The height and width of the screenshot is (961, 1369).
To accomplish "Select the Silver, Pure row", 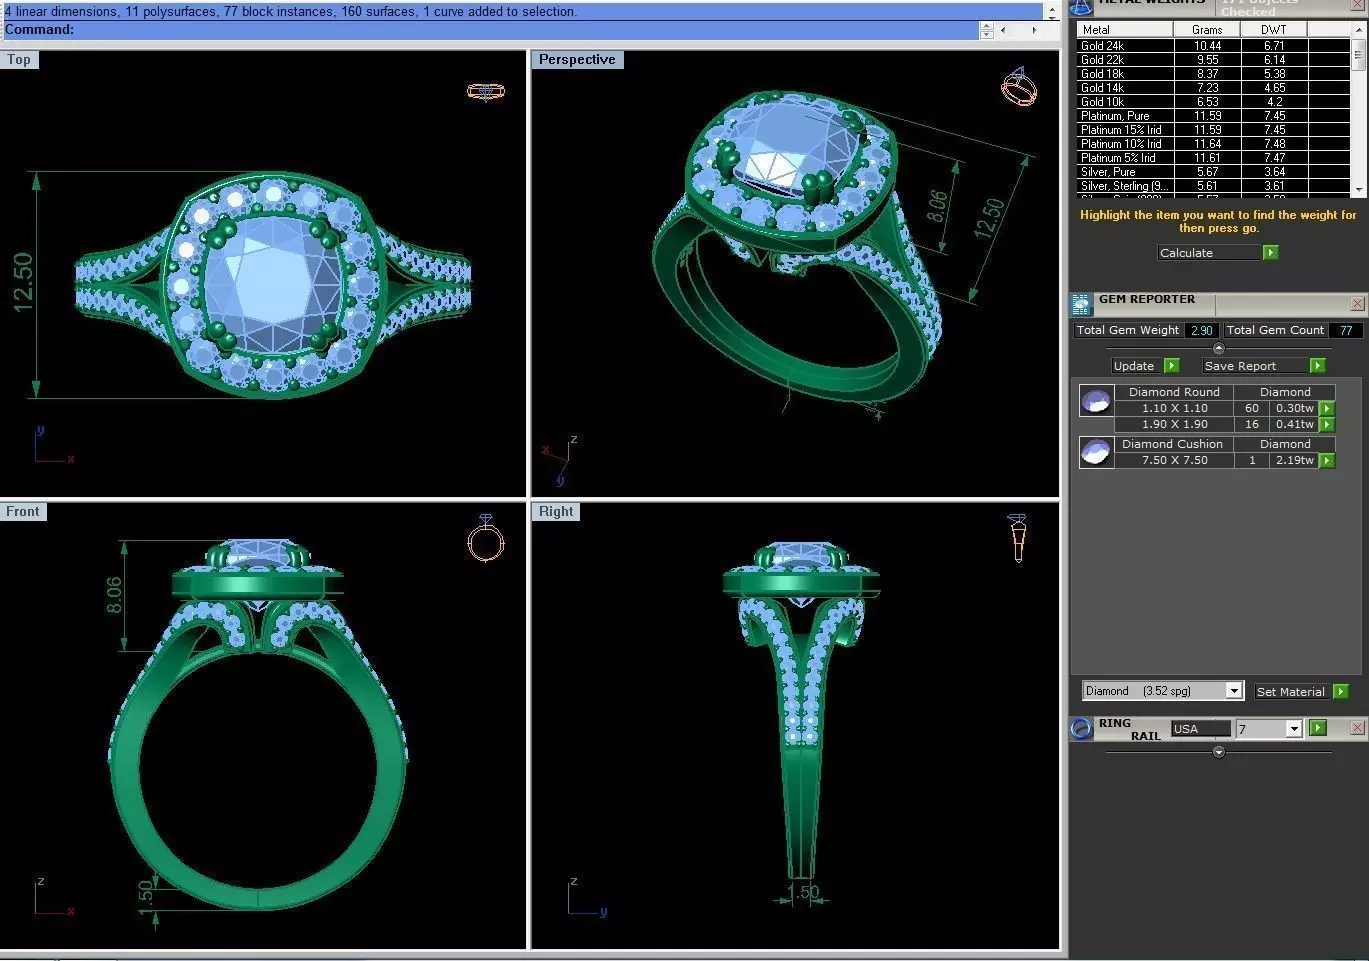I will [x=1214, y=172].
